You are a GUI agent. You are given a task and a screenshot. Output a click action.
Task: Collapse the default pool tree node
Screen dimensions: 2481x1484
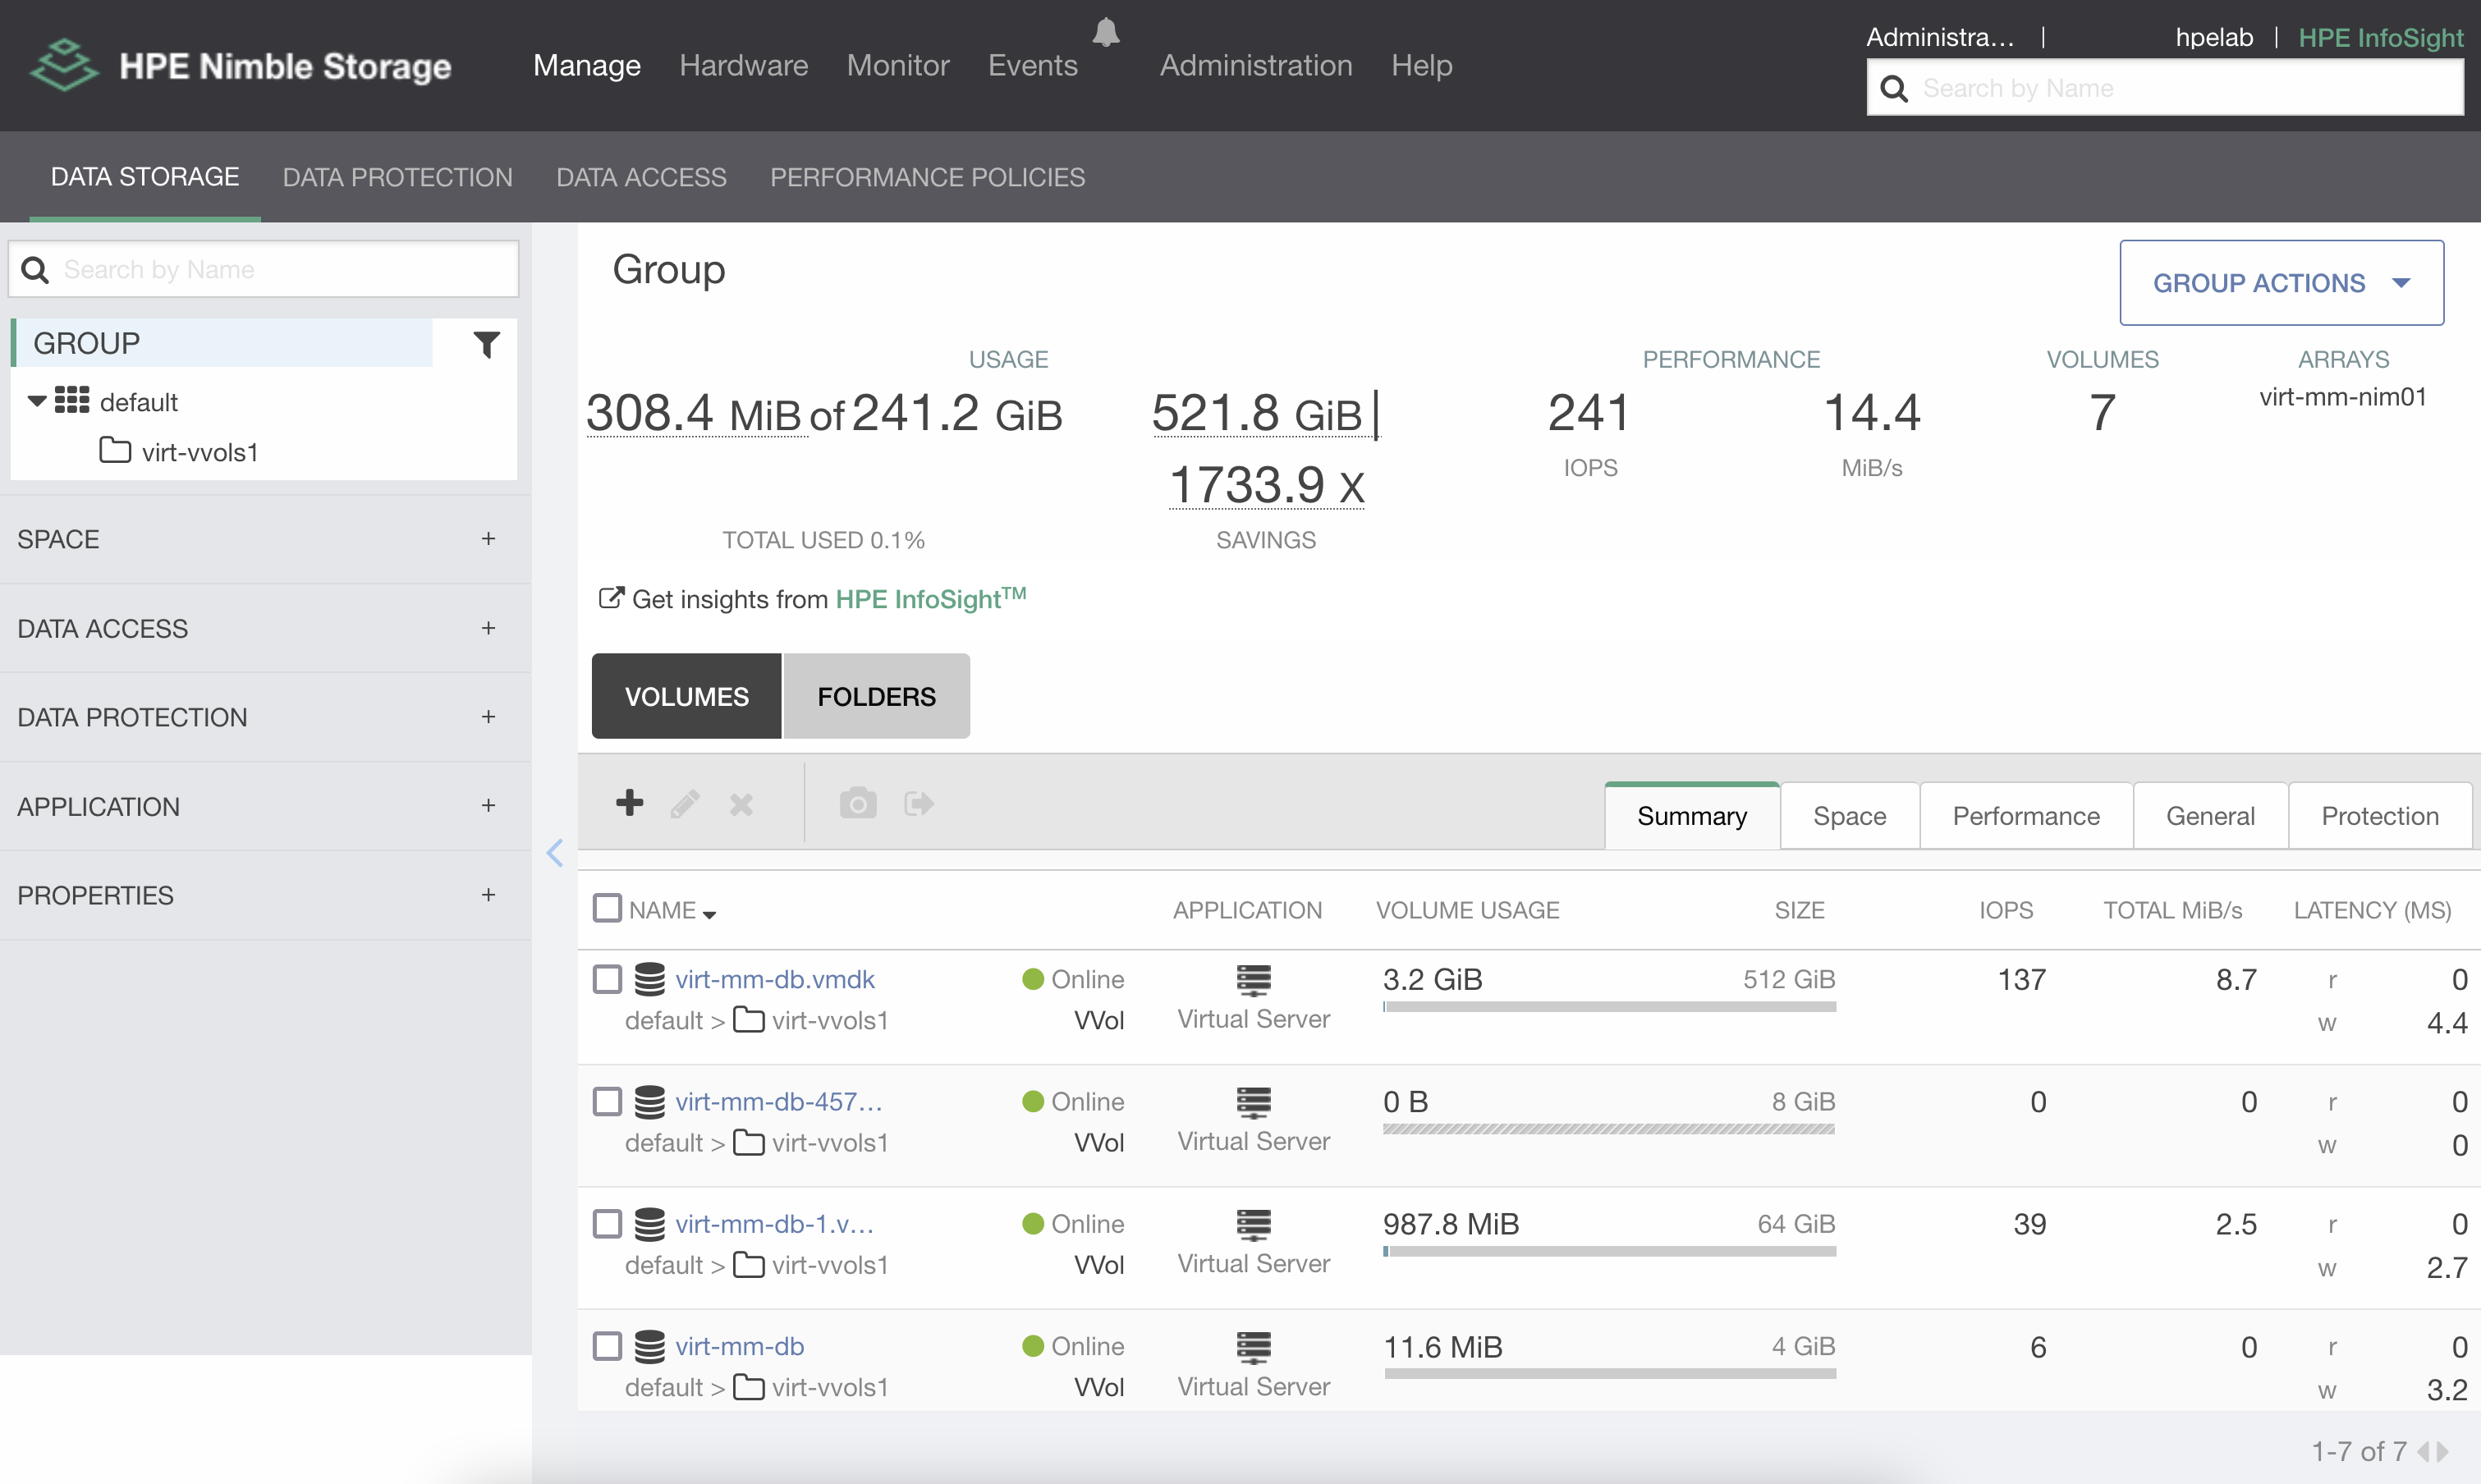coord(37,401)
